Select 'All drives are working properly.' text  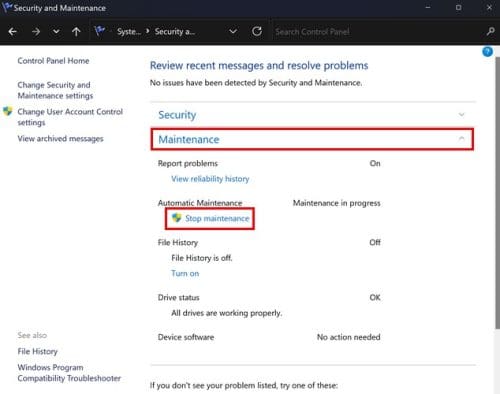point(227,313)
